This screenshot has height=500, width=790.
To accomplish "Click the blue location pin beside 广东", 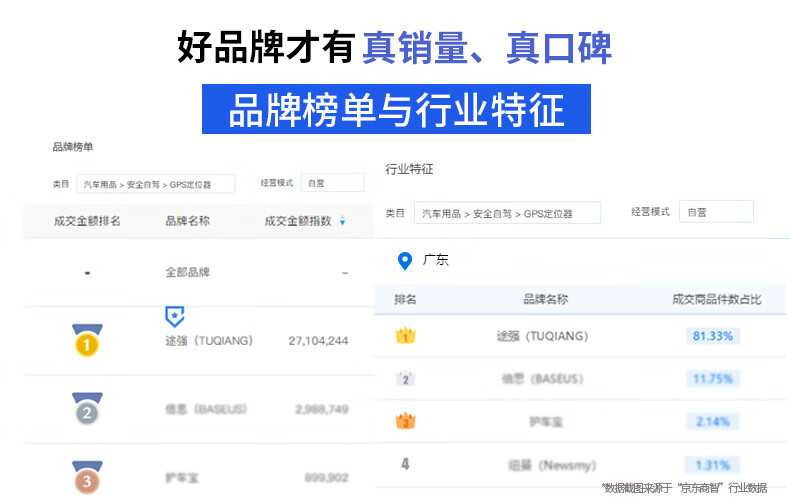I will [x=404, y=260].
